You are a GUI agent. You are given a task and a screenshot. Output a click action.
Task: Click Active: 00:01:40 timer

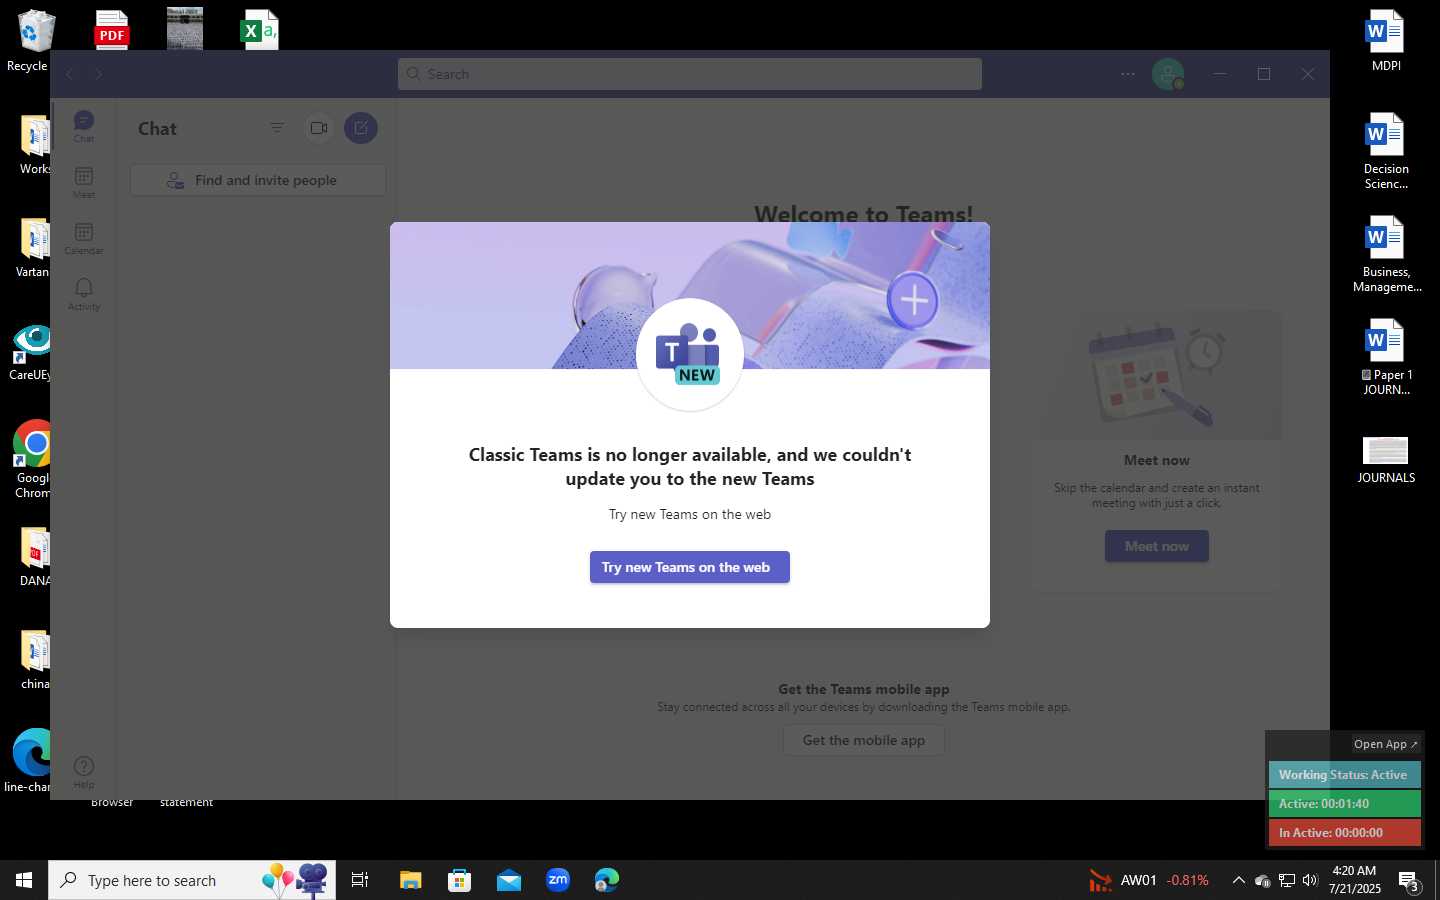1344,804
